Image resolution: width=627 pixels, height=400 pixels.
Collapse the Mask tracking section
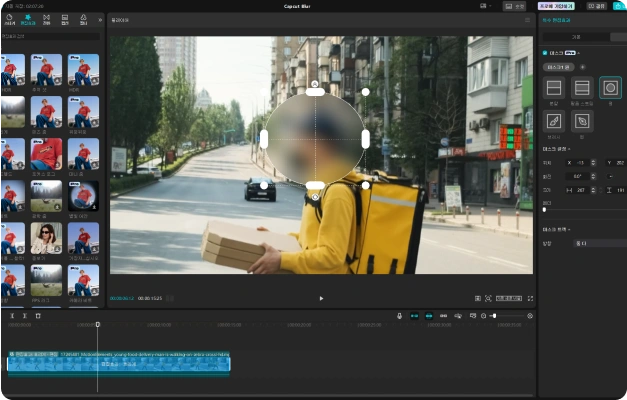569,229
